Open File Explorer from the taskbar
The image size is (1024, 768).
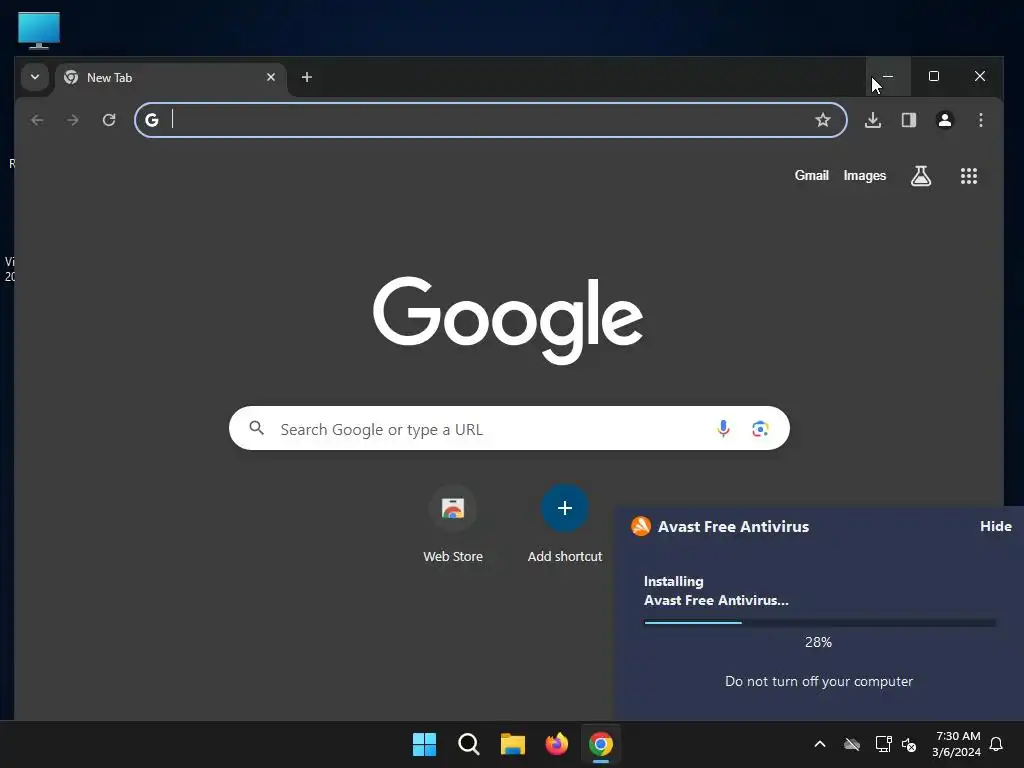click(x=513, y=744)
